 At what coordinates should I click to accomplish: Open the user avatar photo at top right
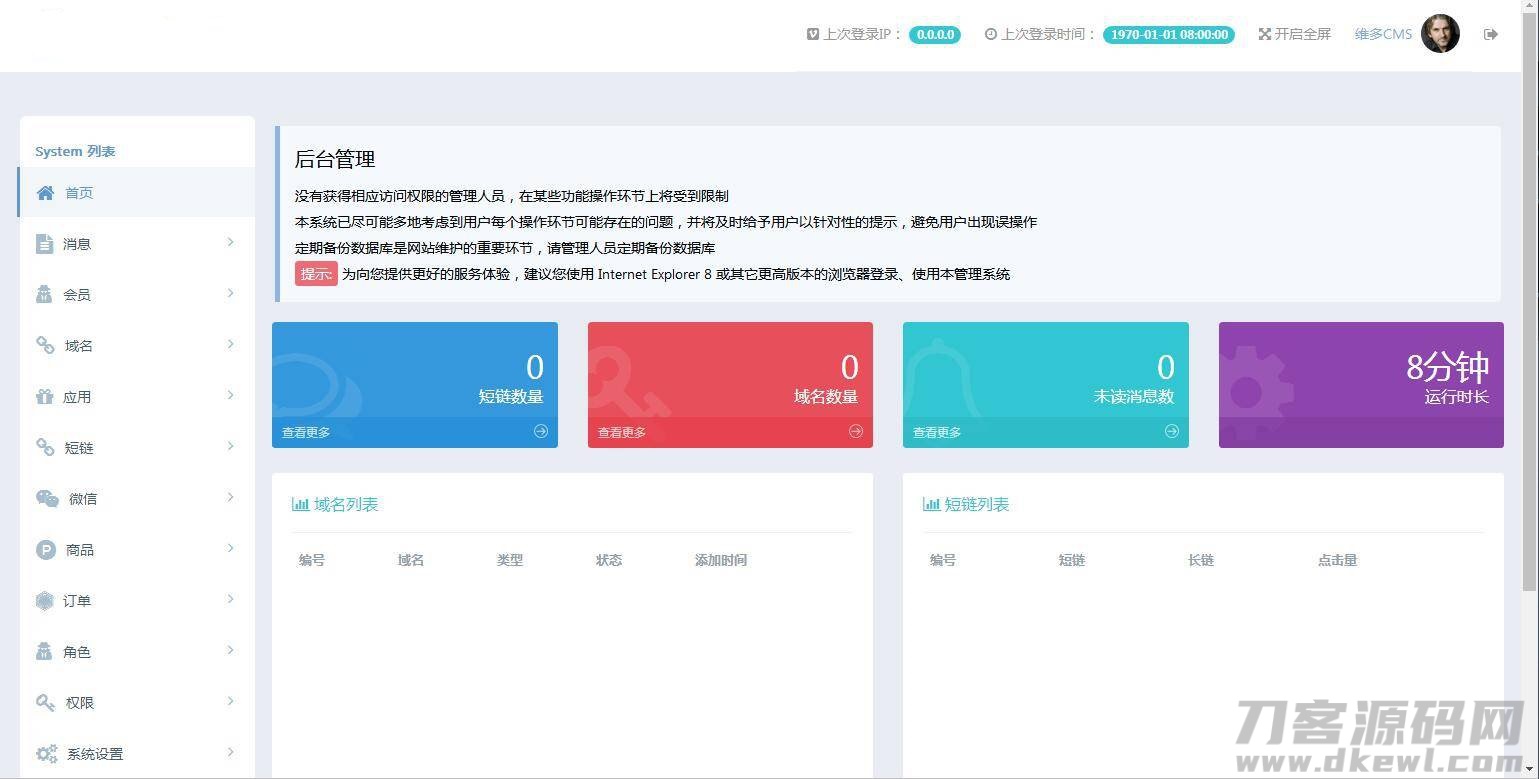click(x=1440, y=33)
